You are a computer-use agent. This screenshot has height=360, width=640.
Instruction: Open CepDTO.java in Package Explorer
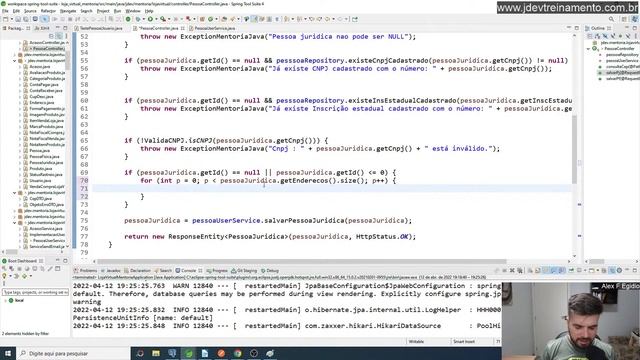[40, 199]
